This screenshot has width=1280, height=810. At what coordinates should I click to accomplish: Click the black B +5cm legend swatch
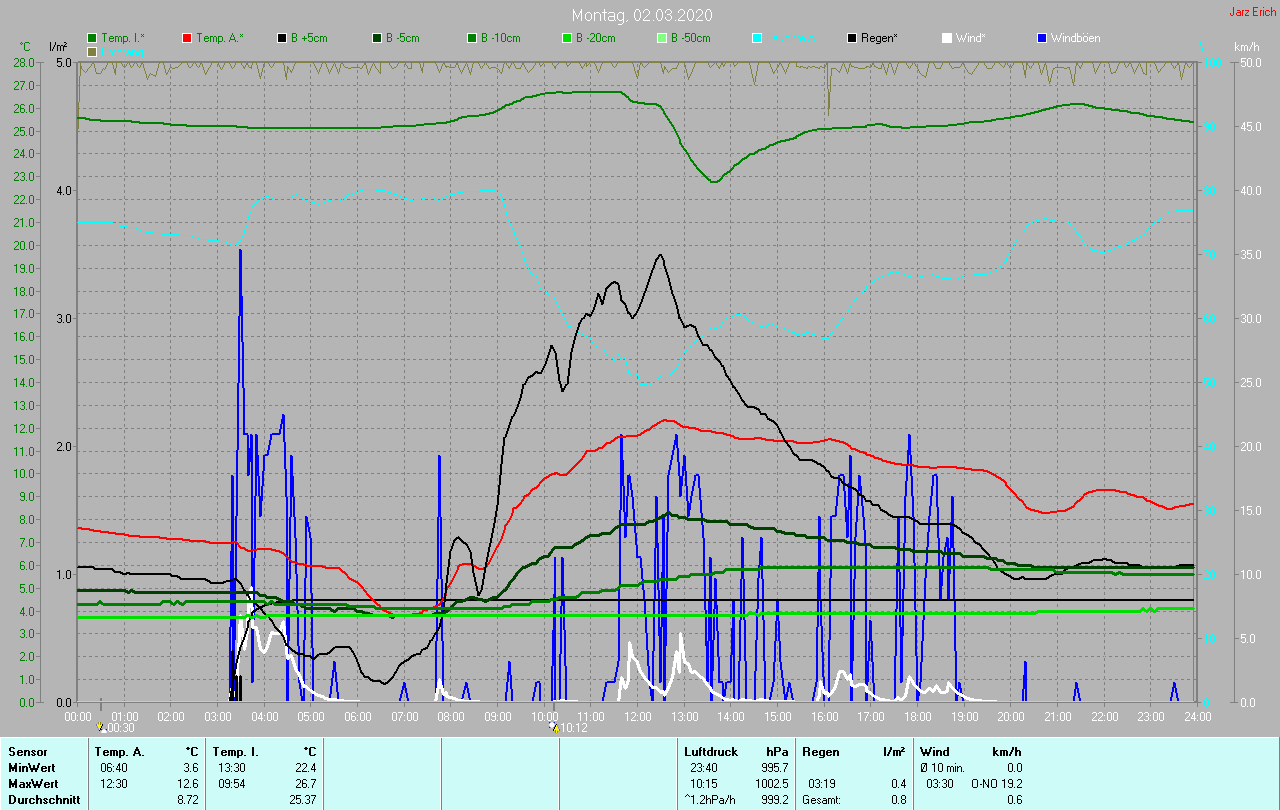(282, 38)
